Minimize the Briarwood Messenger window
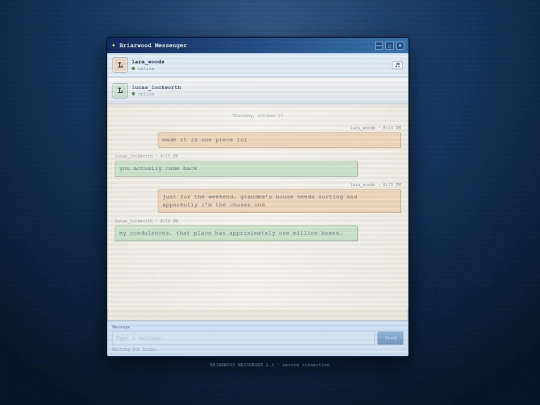 click(x=379, y=45)
